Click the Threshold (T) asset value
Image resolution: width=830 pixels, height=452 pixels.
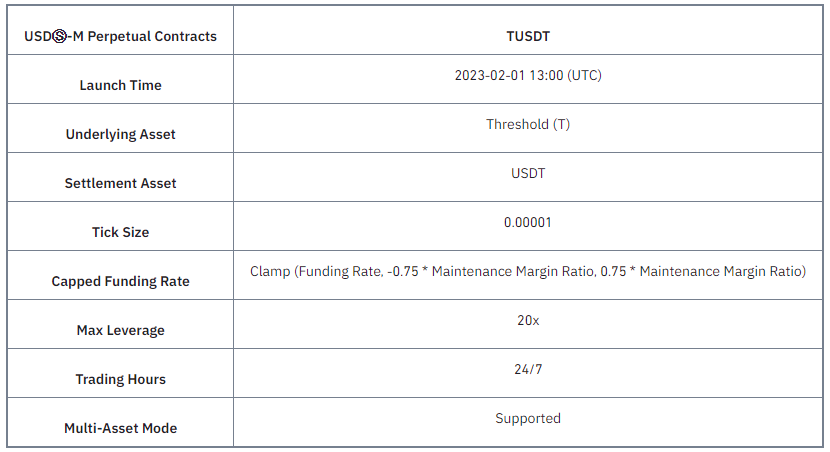[528, 124]
